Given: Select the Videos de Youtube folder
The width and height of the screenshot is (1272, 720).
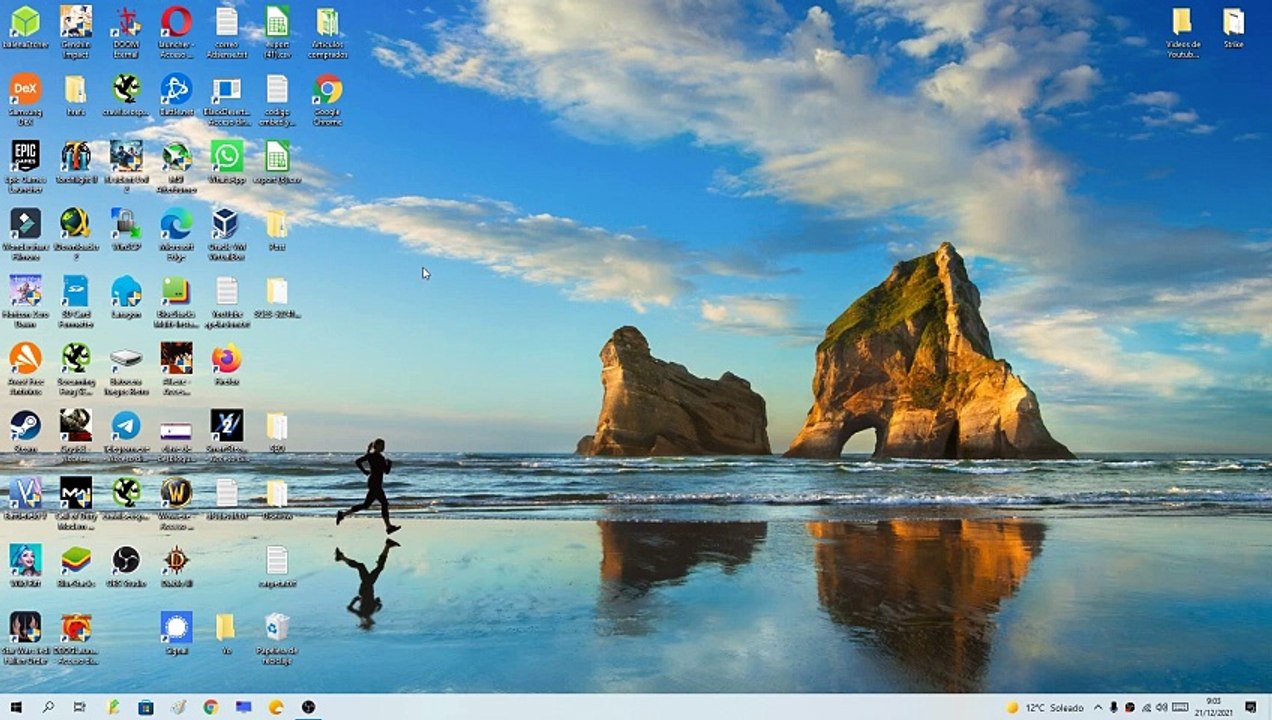Looking at the screenshot, I should pyautogui.click(x=1182, y=33).
